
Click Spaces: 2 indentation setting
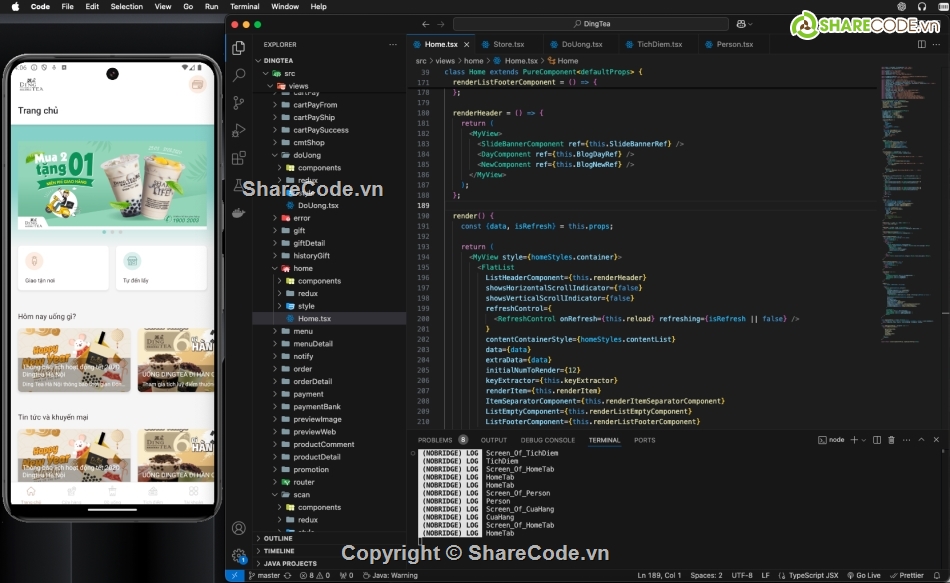pyautogui.click(x=706, y=575)
